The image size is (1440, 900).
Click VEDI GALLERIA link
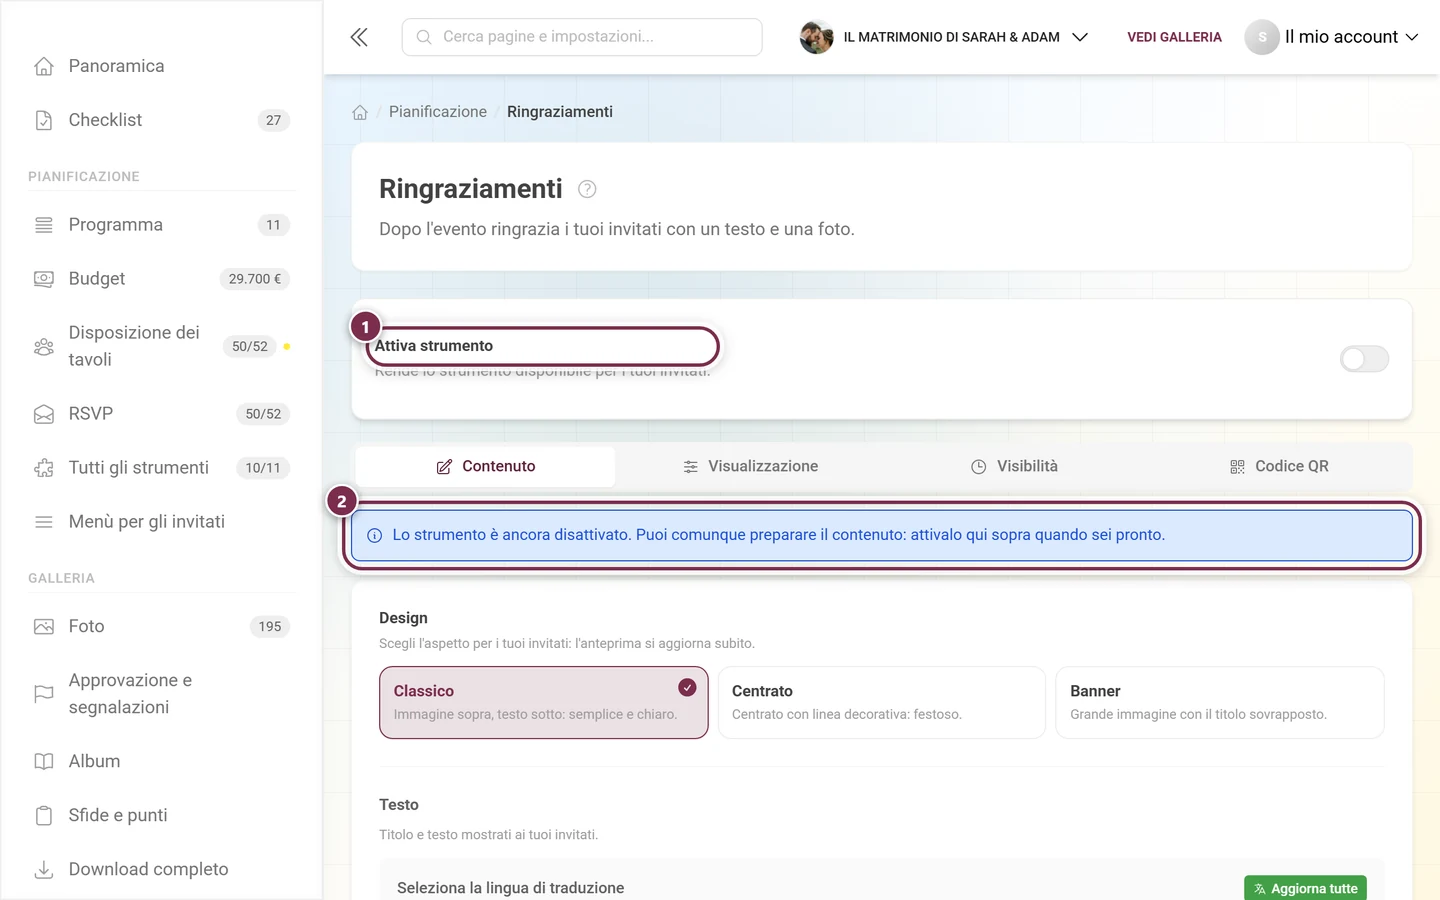pos(1174,37)
